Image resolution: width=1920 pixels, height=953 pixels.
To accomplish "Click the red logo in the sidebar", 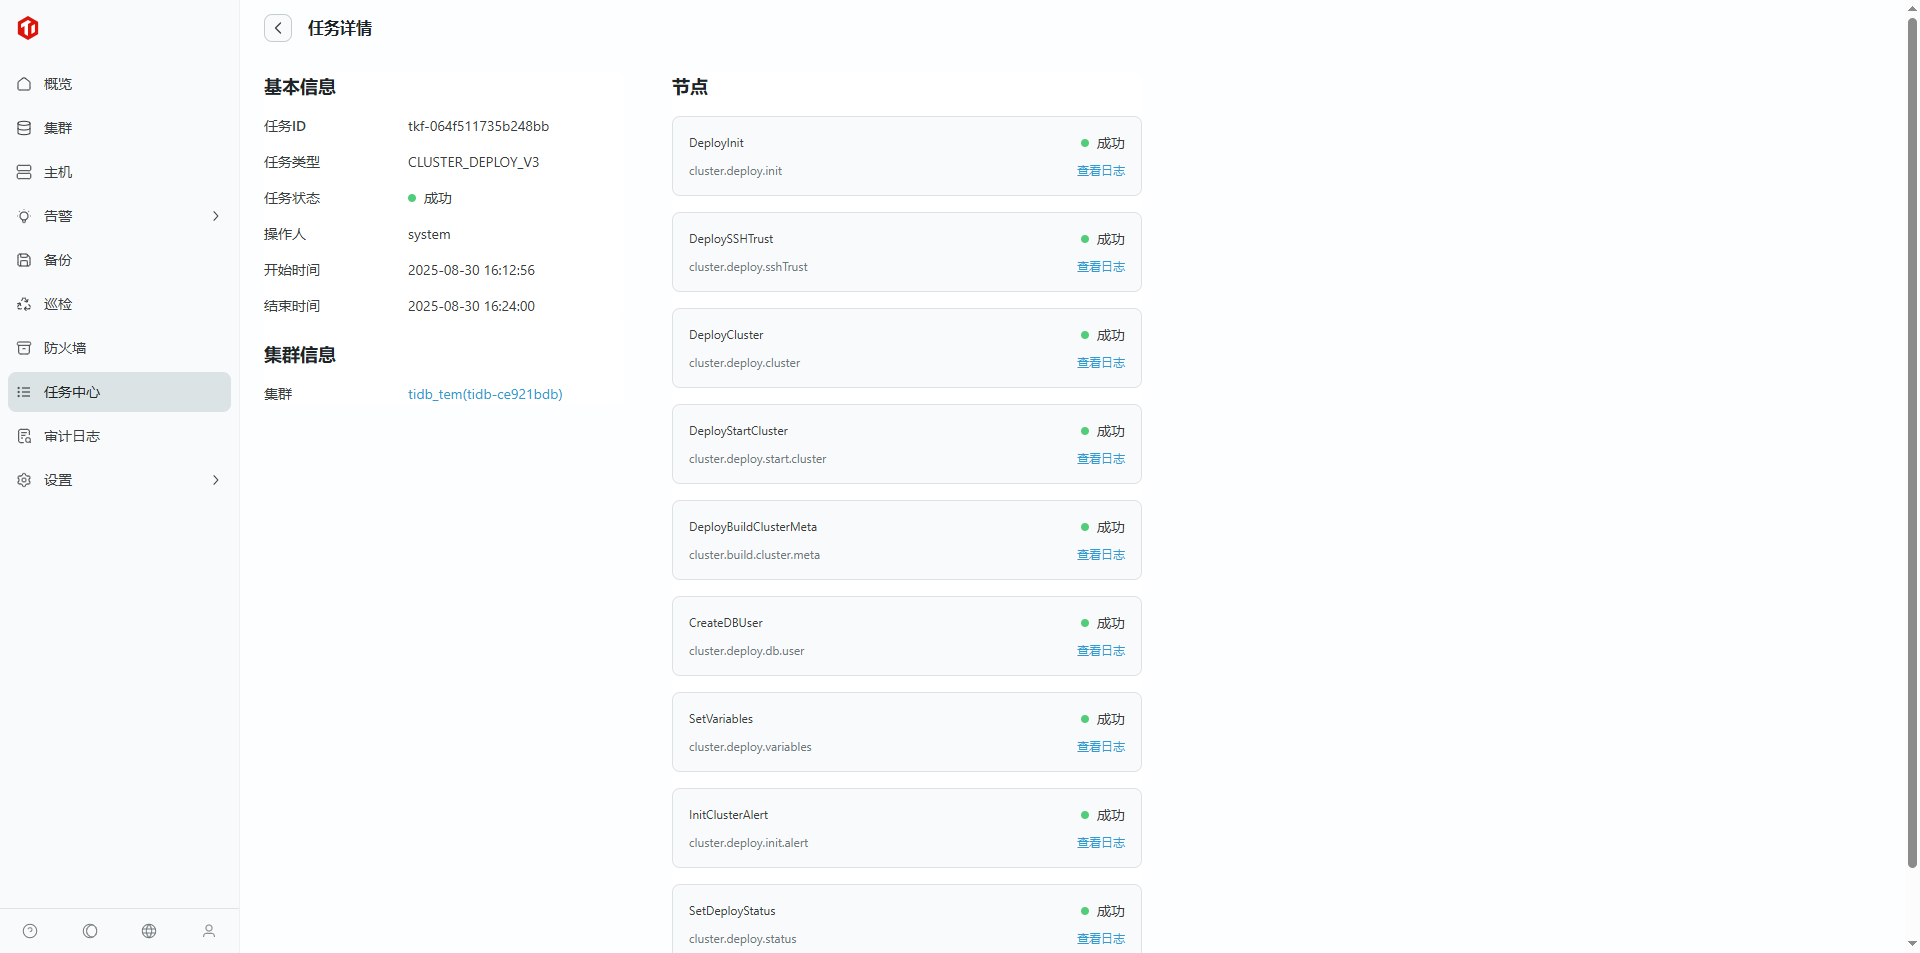I will (28, 28).
